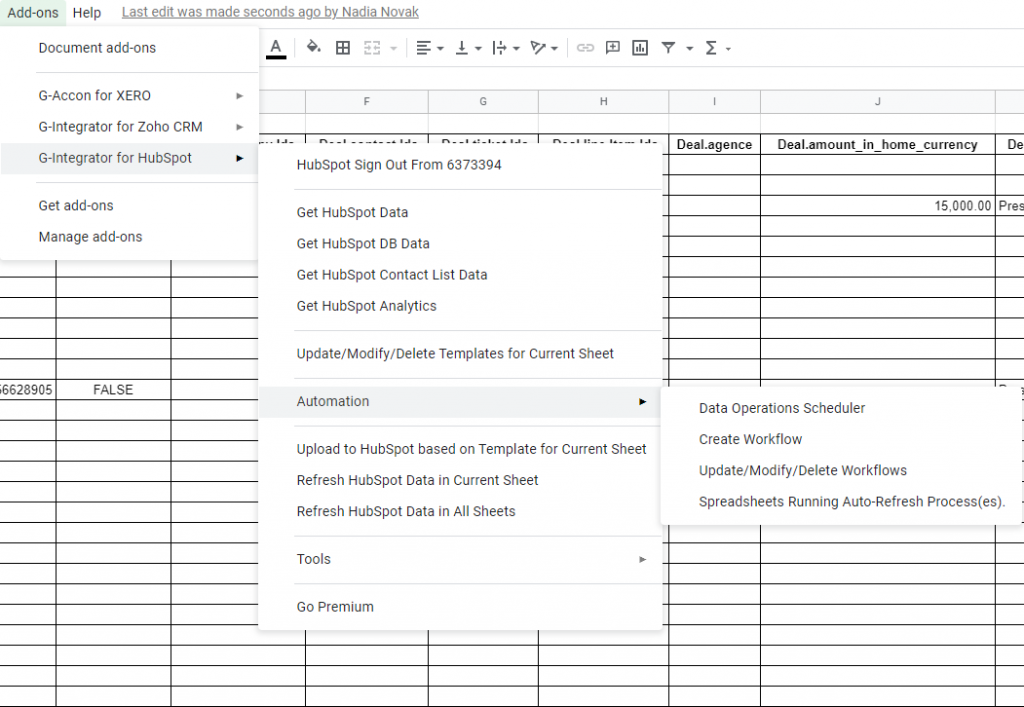This screenshot has width=1024, height=707.
Task: Select the cell ending in 6628905
Action: coord(27,390)
